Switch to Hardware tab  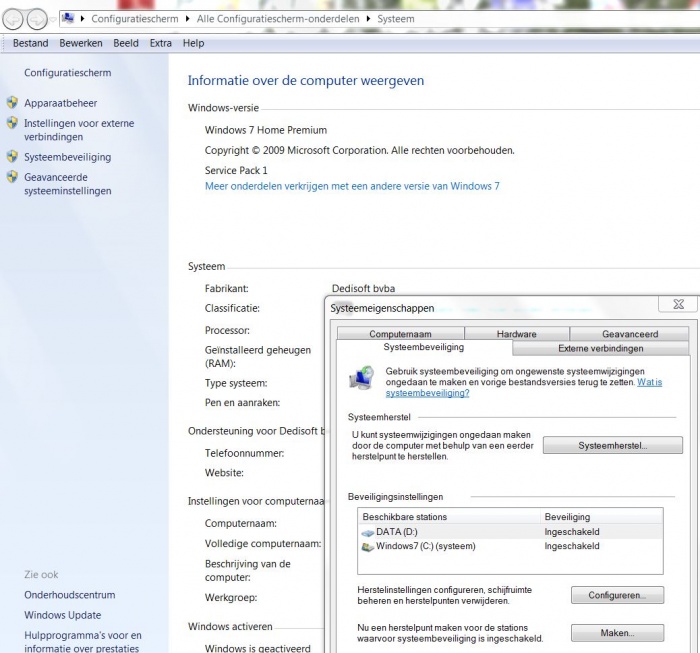517,334
